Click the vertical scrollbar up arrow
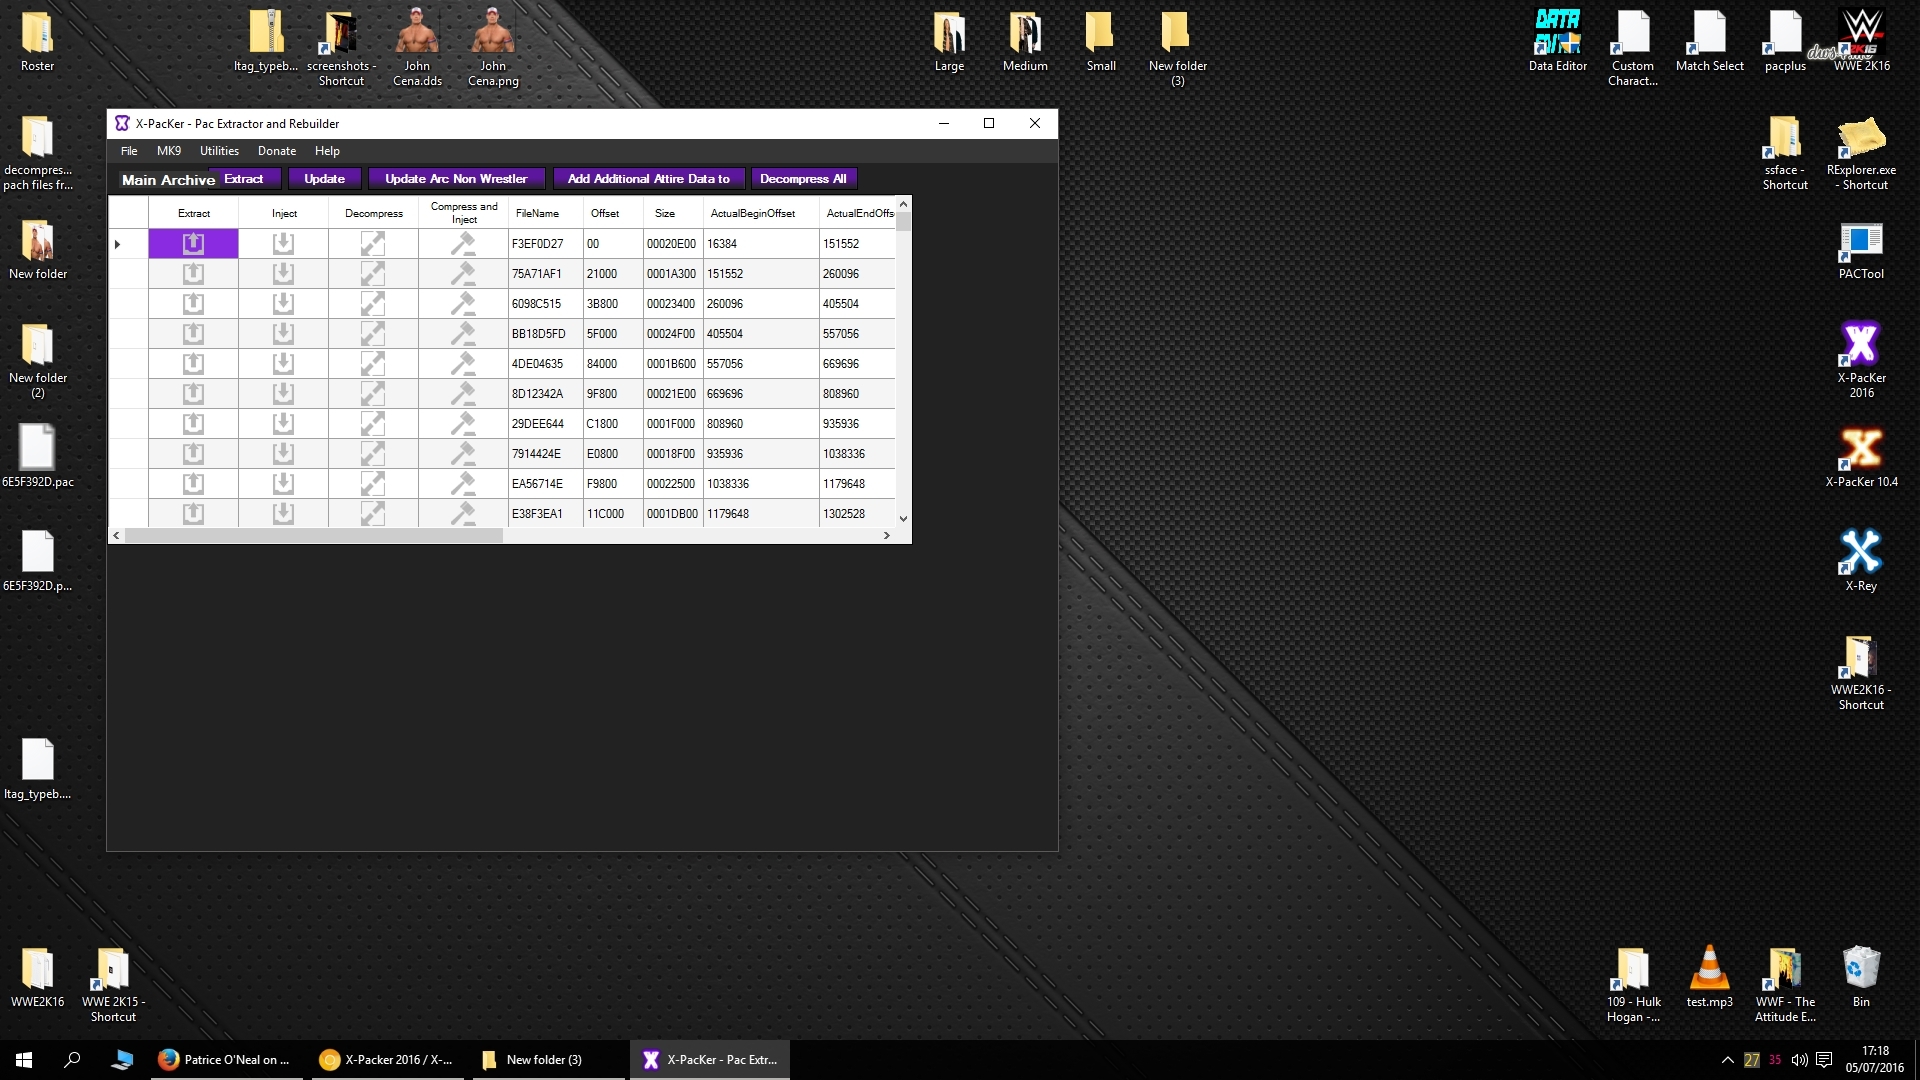This screenshot has width=1920, height=1080. [903, 204]
